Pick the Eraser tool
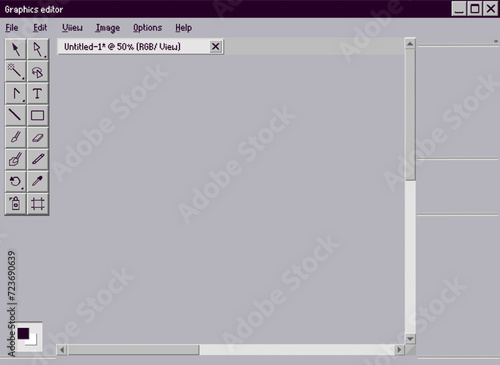 38,137
